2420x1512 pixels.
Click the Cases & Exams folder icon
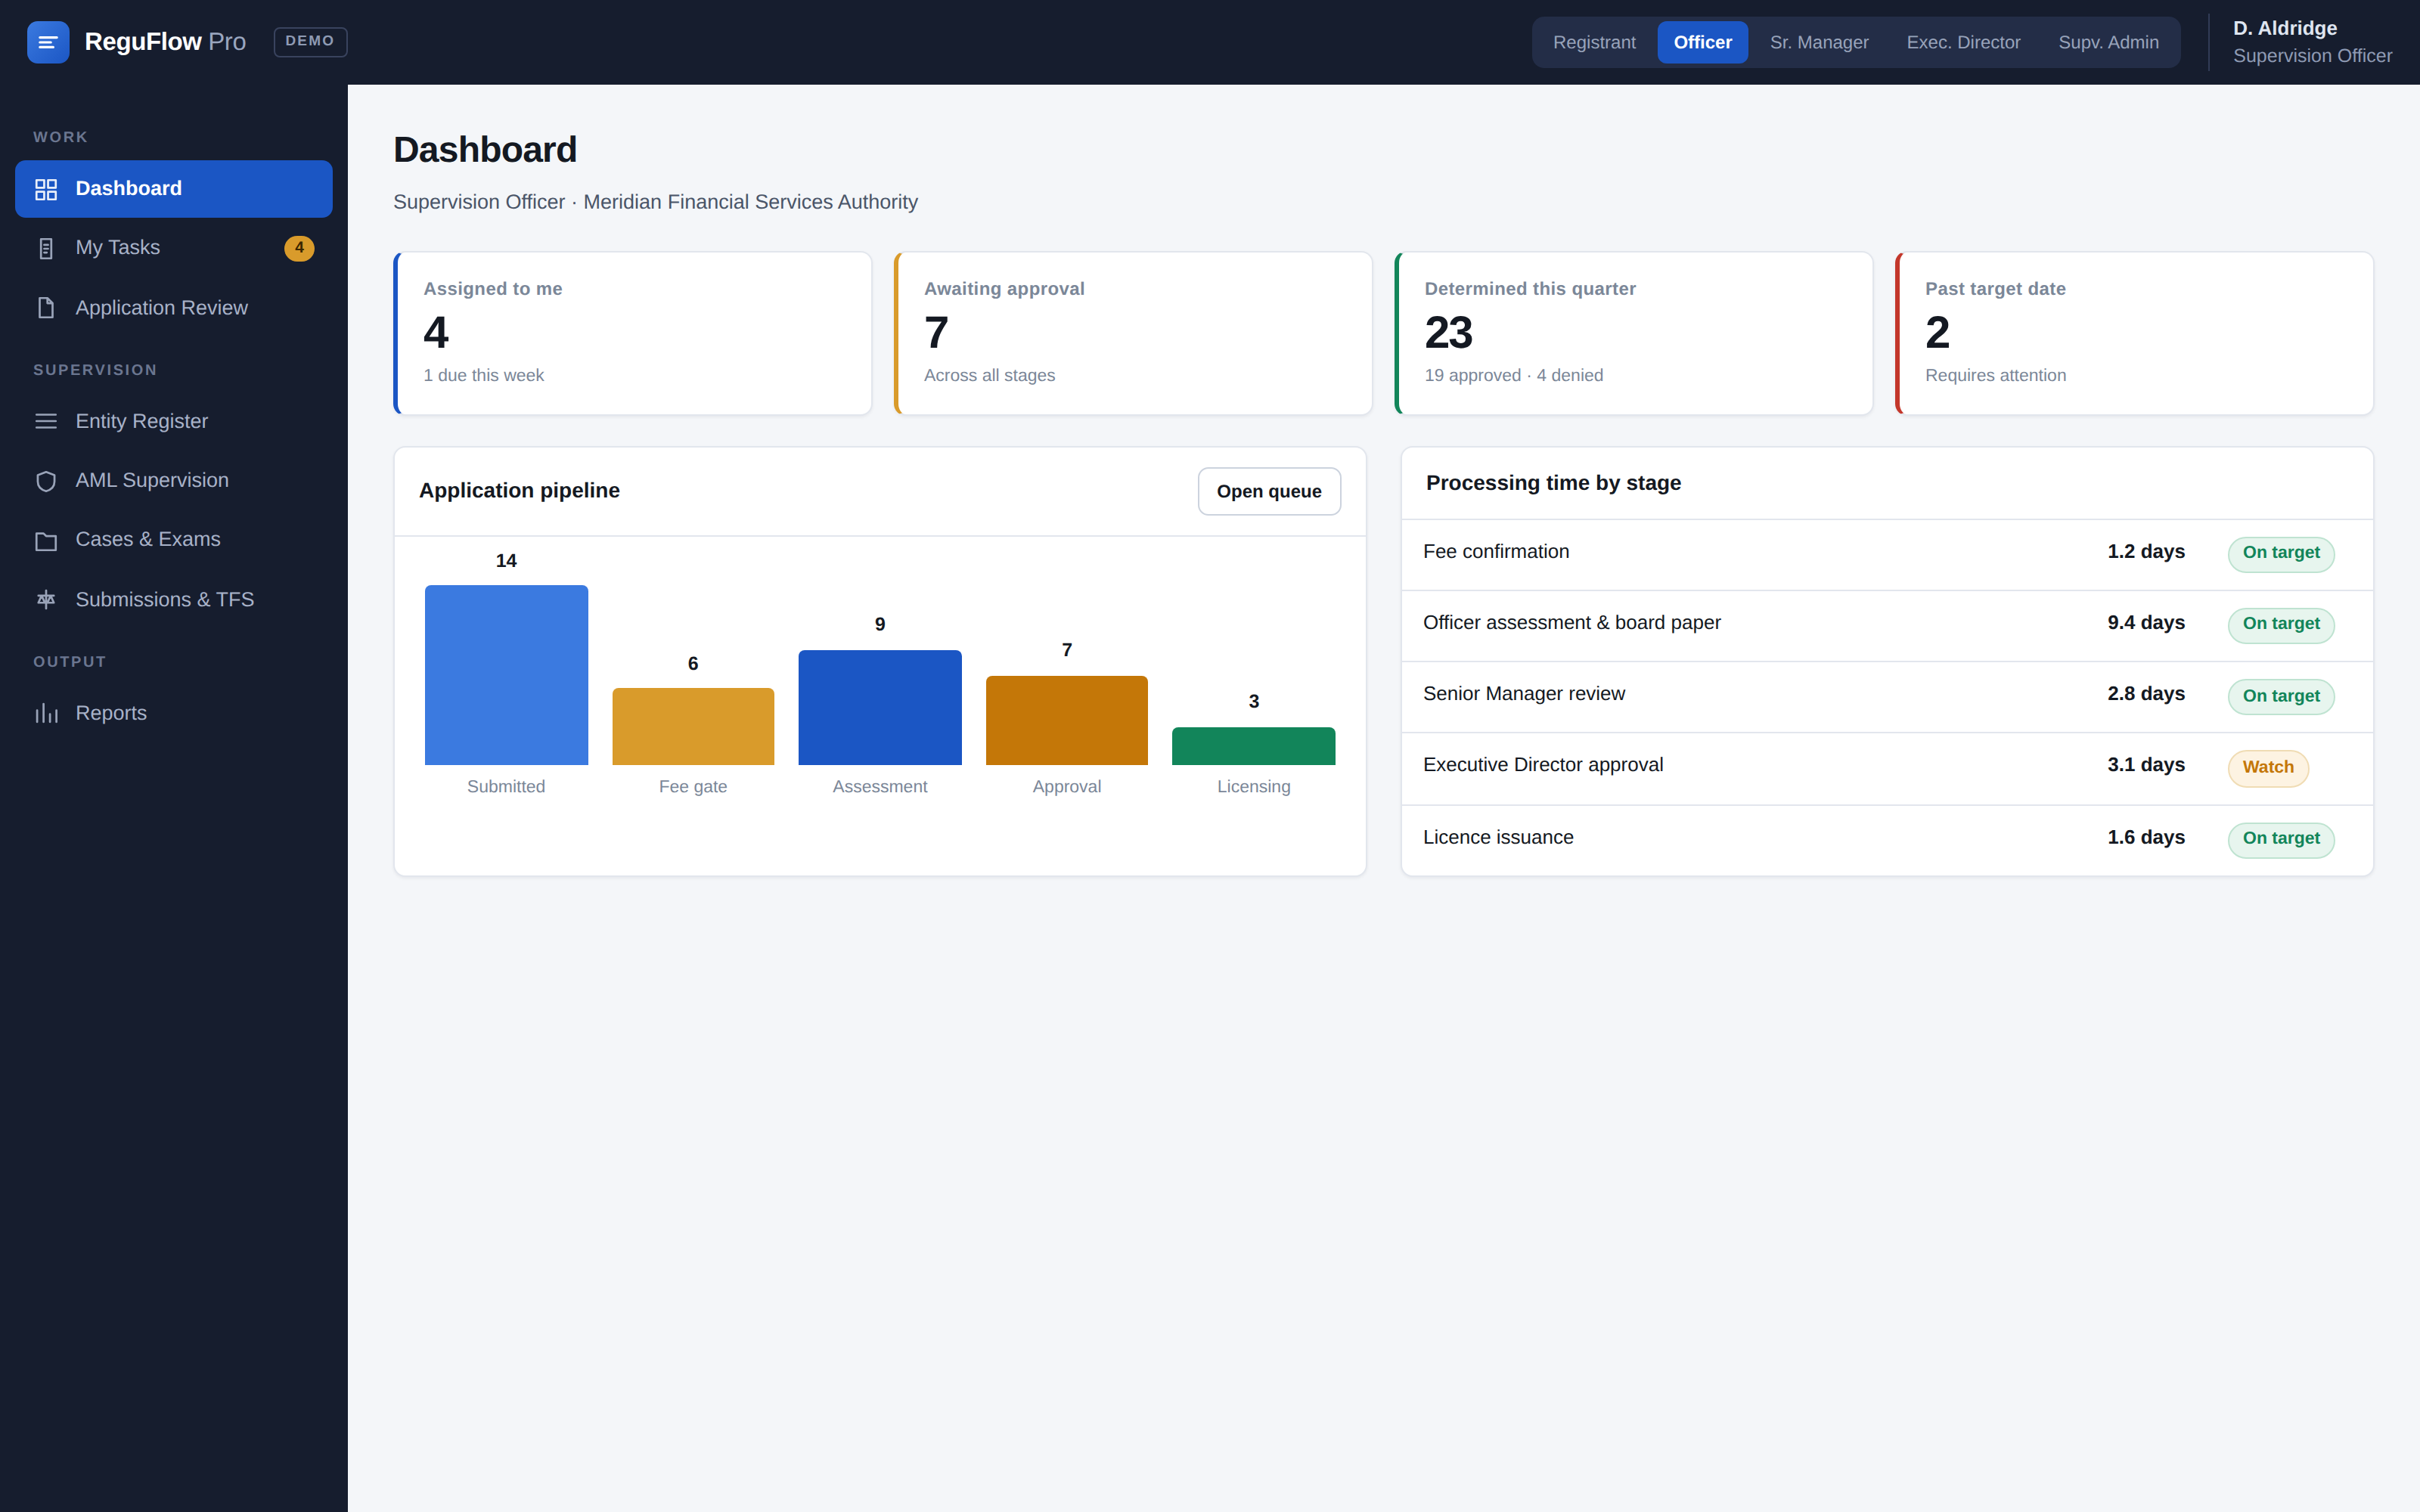click(46, 541)
